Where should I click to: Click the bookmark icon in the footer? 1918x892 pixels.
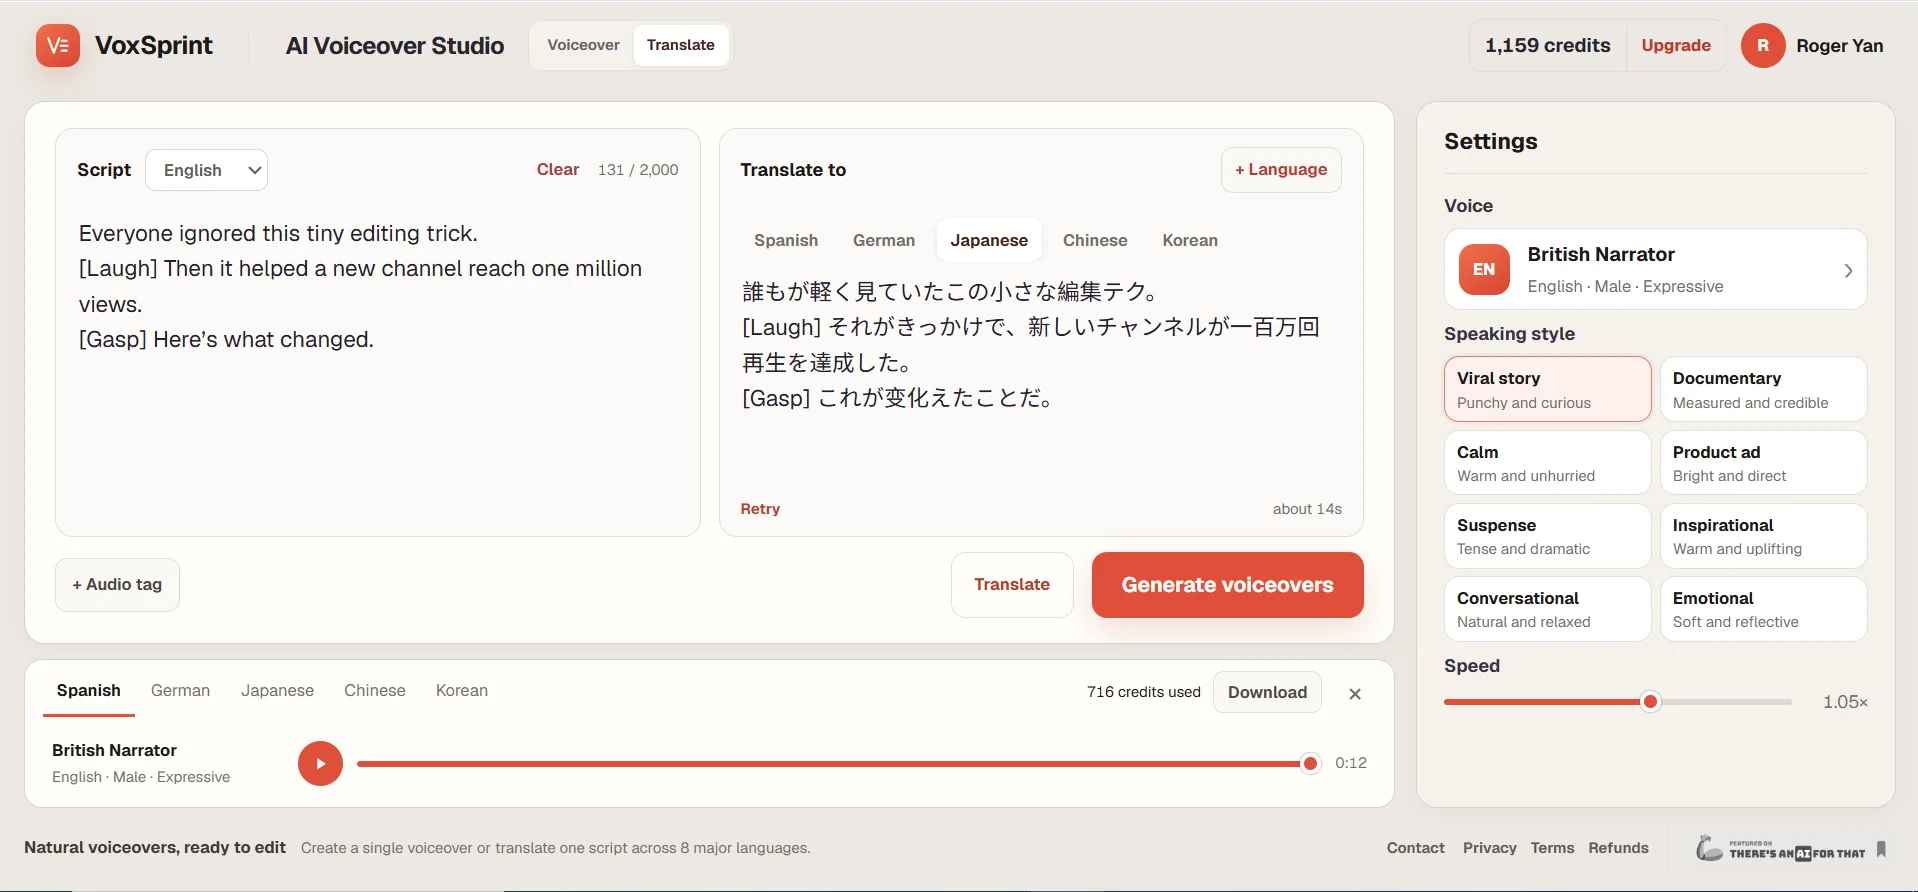coord(1881,848)
